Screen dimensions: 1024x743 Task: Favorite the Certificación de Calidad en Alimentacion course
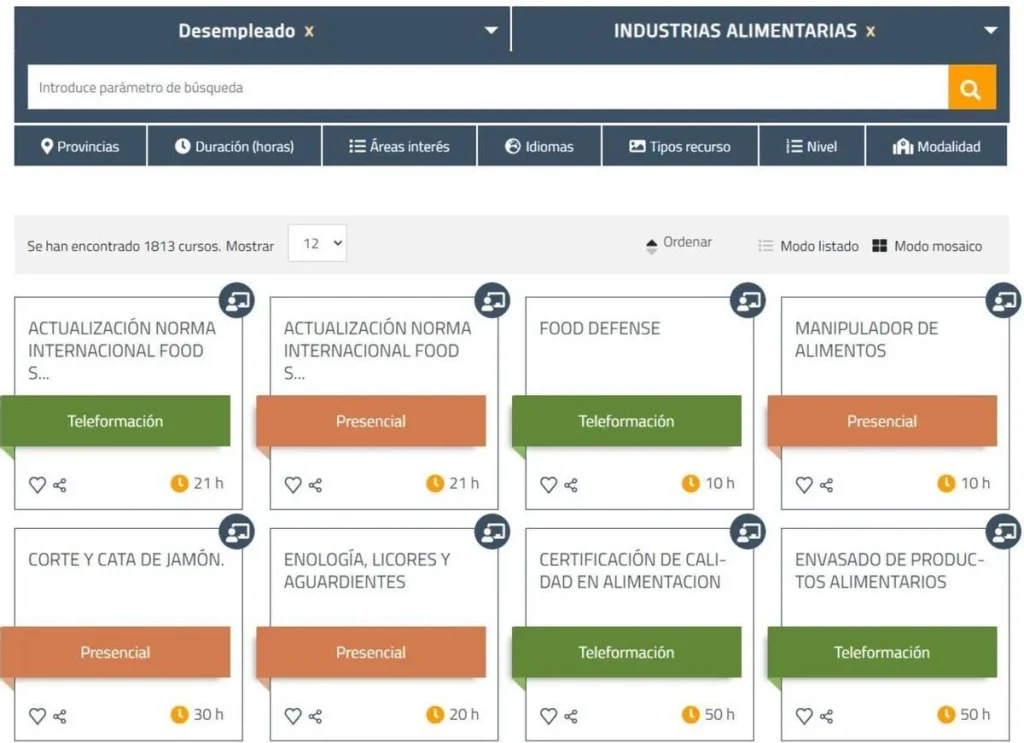(x=549, y=716)
